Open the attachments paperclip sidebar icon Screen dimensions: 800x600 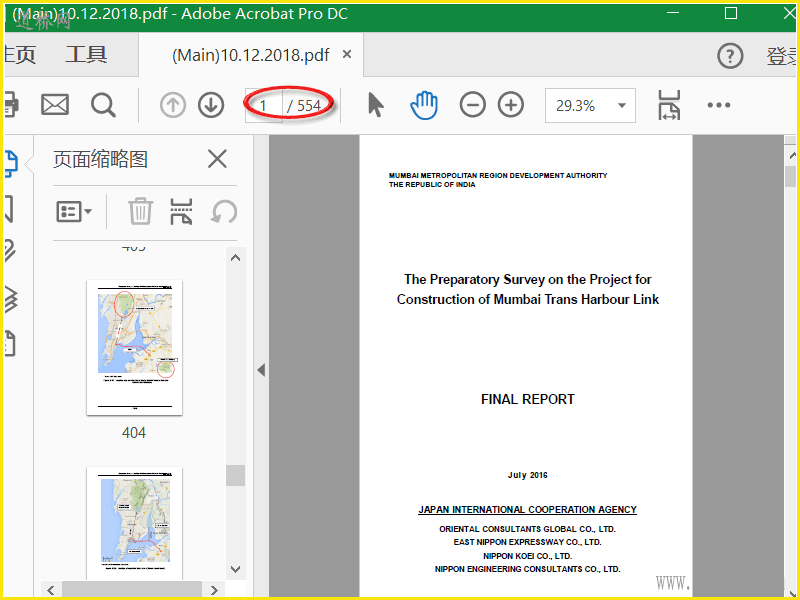pyautogui.click(x=10, y=252)
